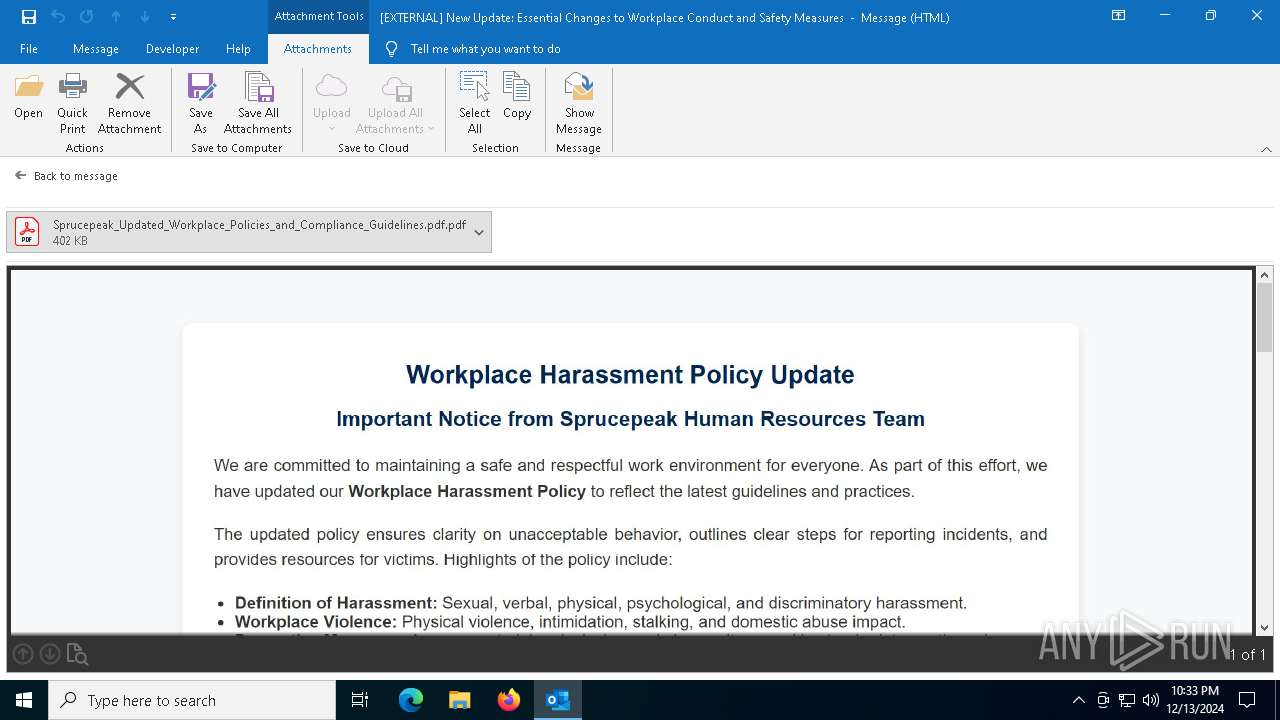
Task: Click the preview page-up arrow icon
Action: pyautogui.click(x=23, y=654)
